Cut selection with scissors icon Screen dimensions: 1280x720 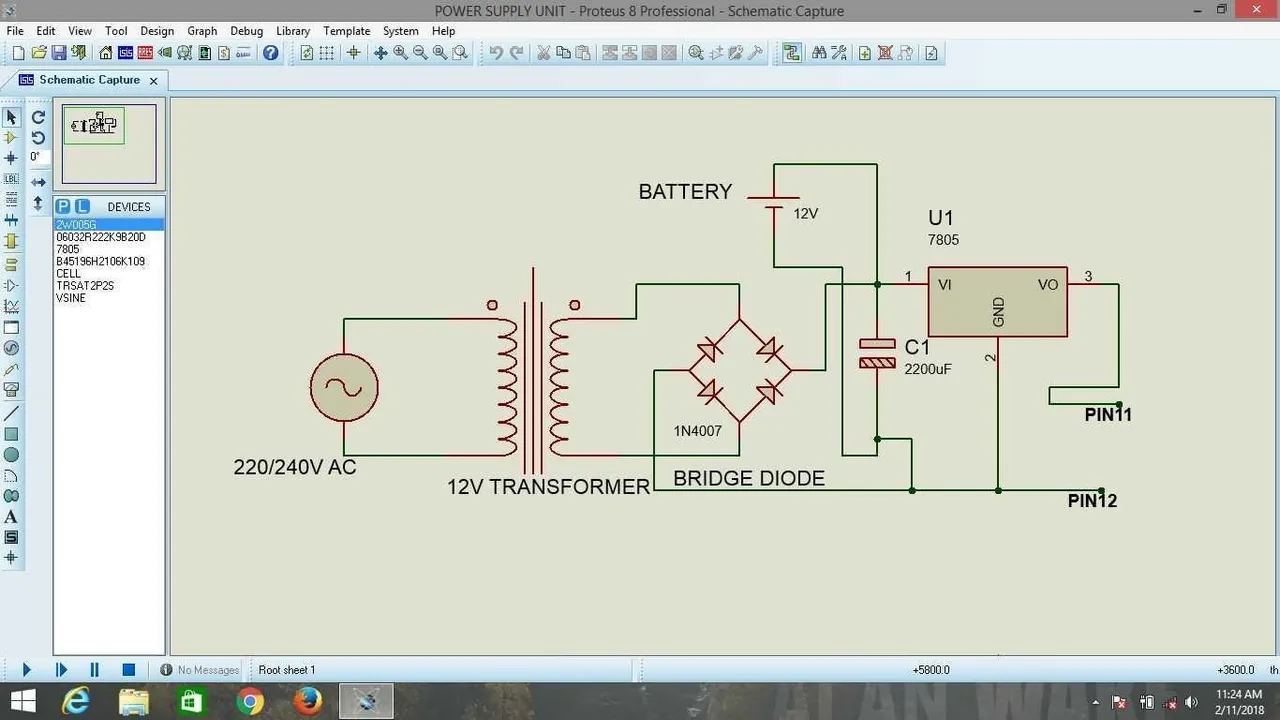point(544,53)
